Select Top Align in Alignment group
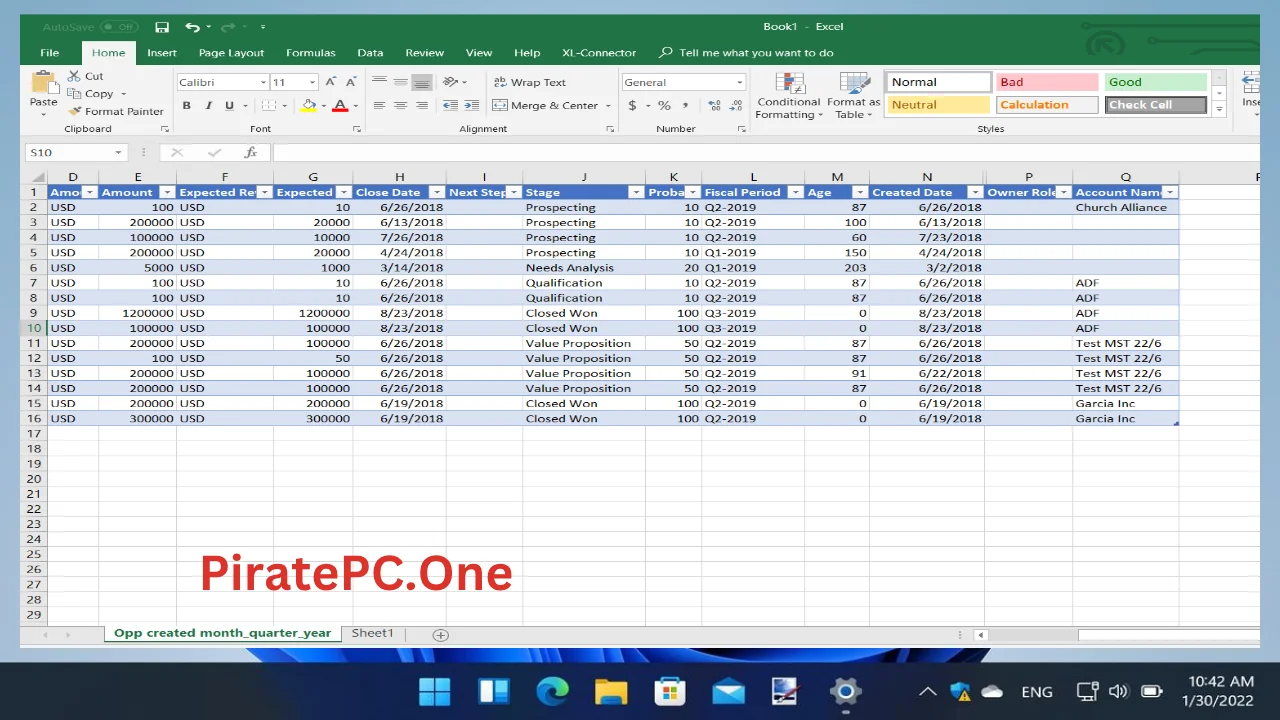 [x=379, y=82]
